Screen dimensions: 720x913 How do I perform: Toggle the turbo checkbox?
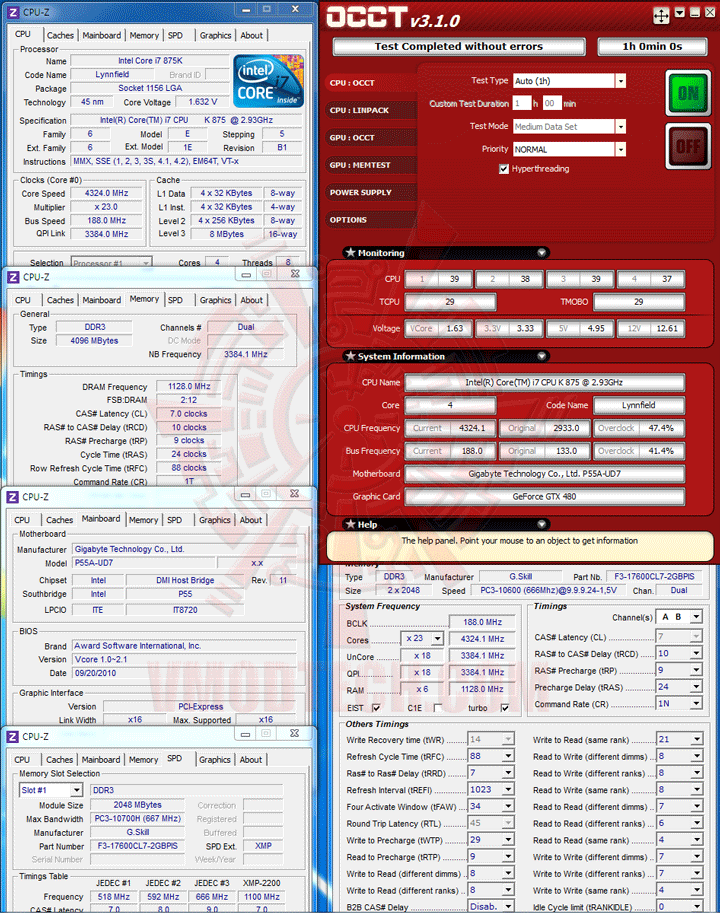(505, 708)
